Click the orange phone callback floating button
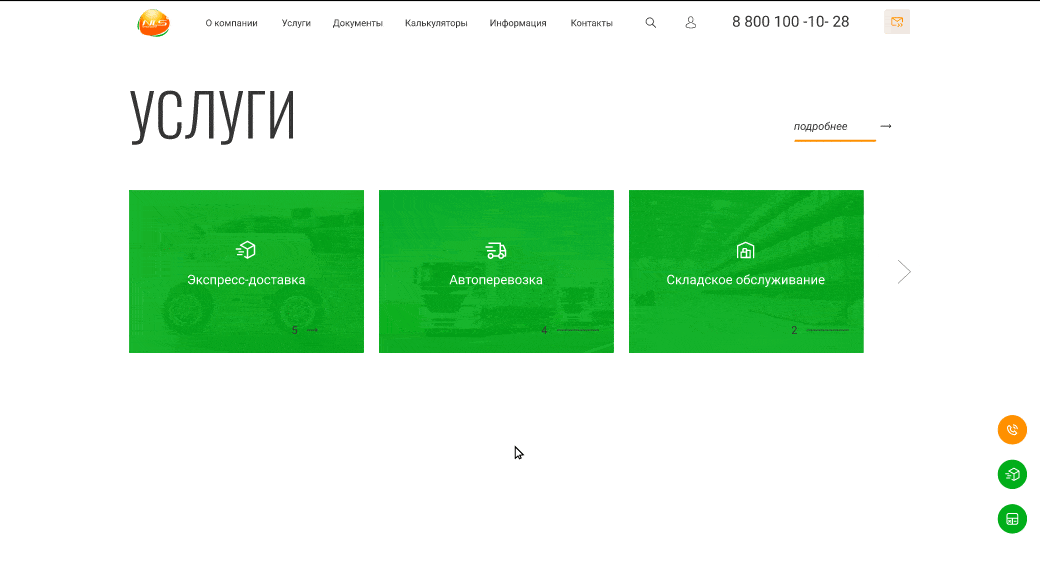 click(x=1012, y=430)
